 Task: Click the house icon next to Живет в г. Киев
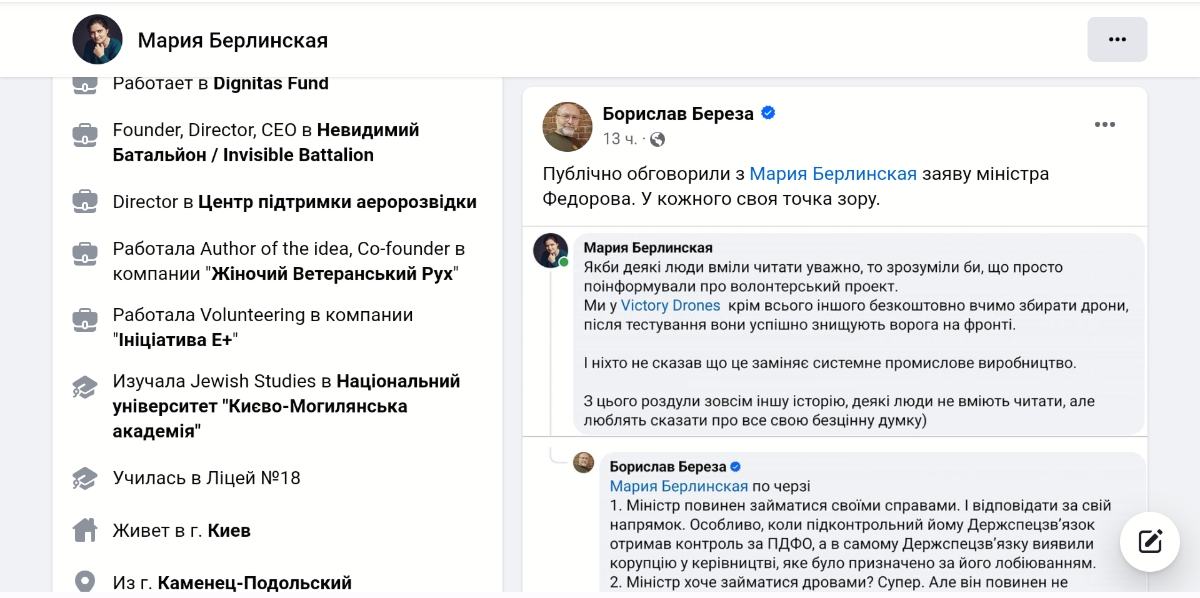pyautogui.click(x=85, y=530)
